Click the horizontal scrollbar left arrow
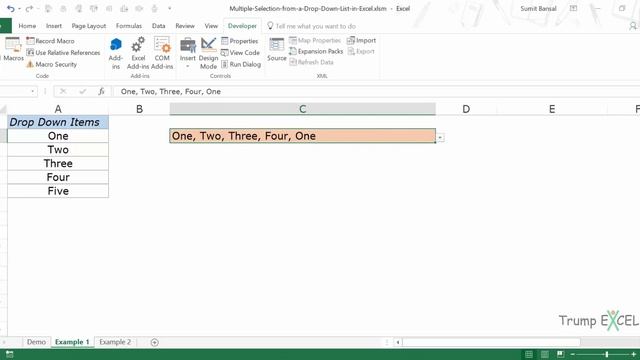Viewport: 640px width, 360px height. coord(398,342)
